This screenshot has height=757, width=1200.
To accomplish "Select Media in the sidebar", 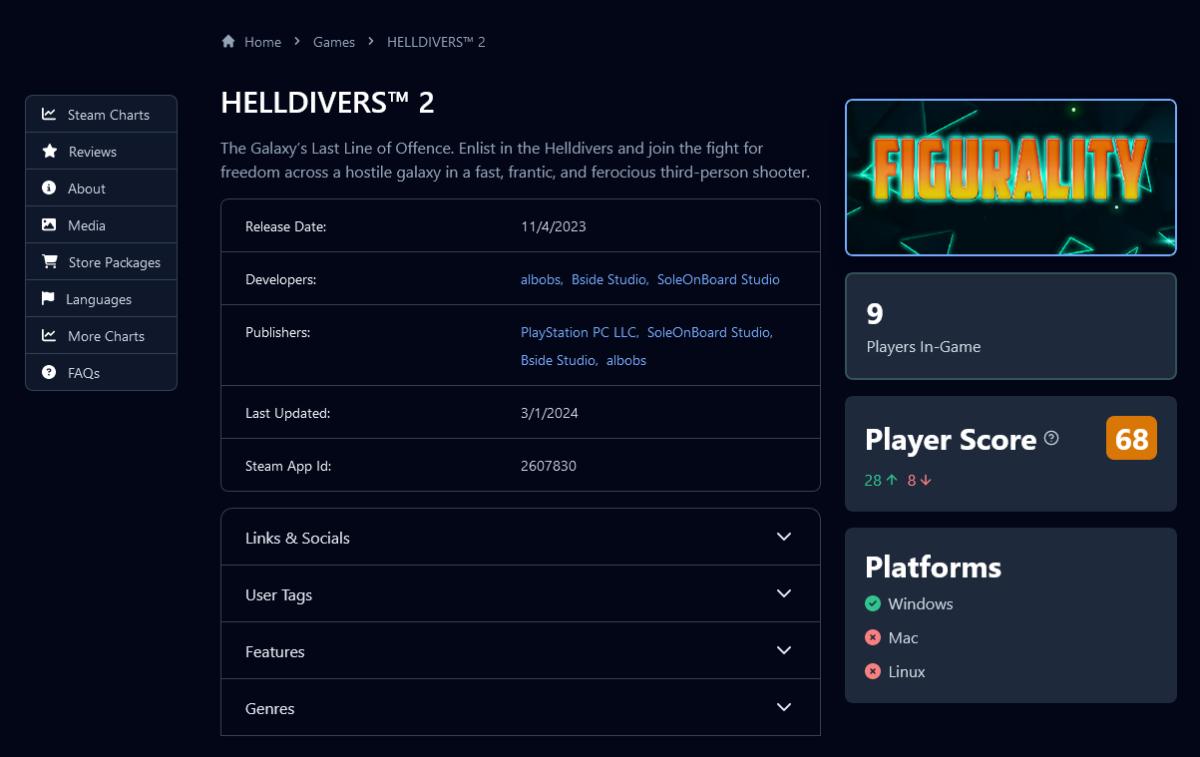I will click(101, 225).
